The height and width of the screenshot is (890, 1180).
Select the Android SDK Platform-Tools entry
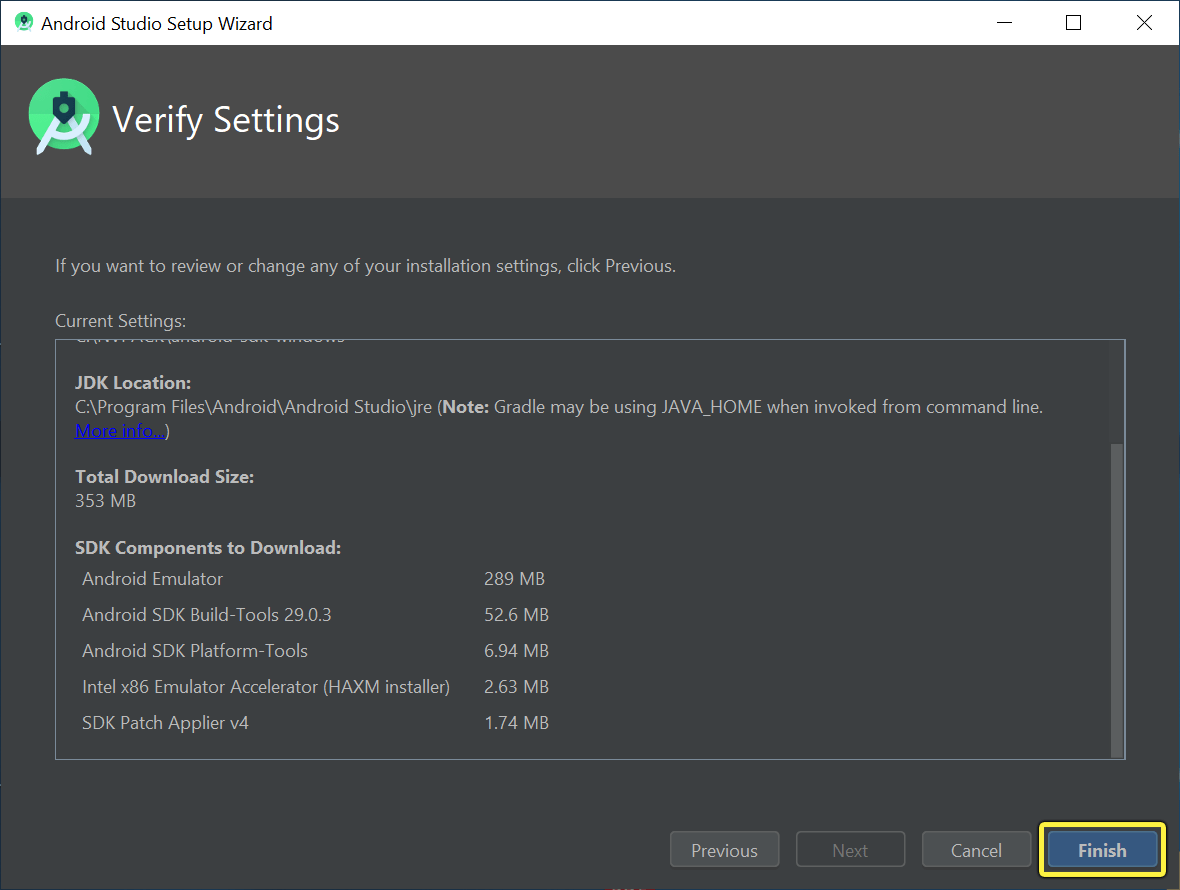click(194, 650)
